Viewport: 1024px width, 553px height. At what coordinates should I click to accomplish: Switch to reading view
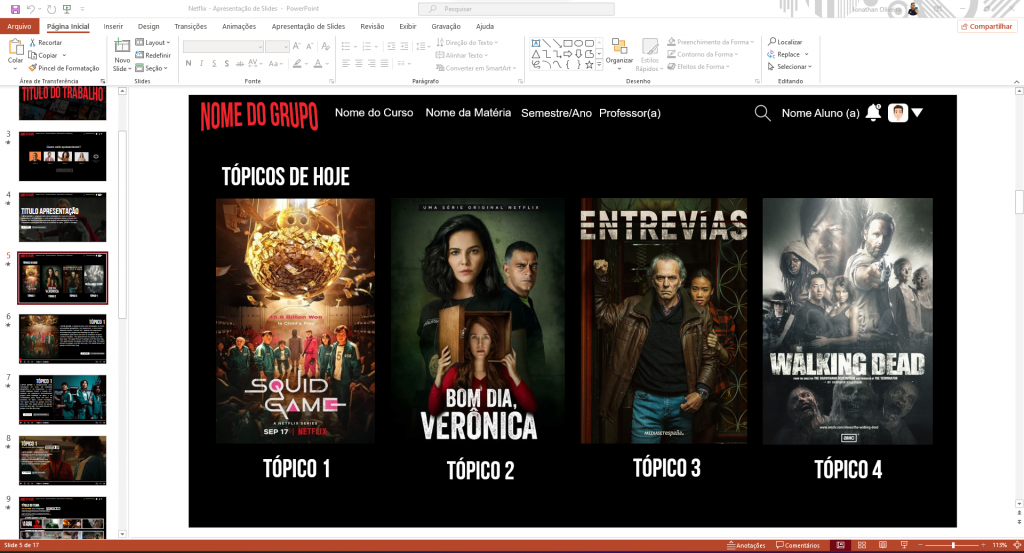click(882, 545)
